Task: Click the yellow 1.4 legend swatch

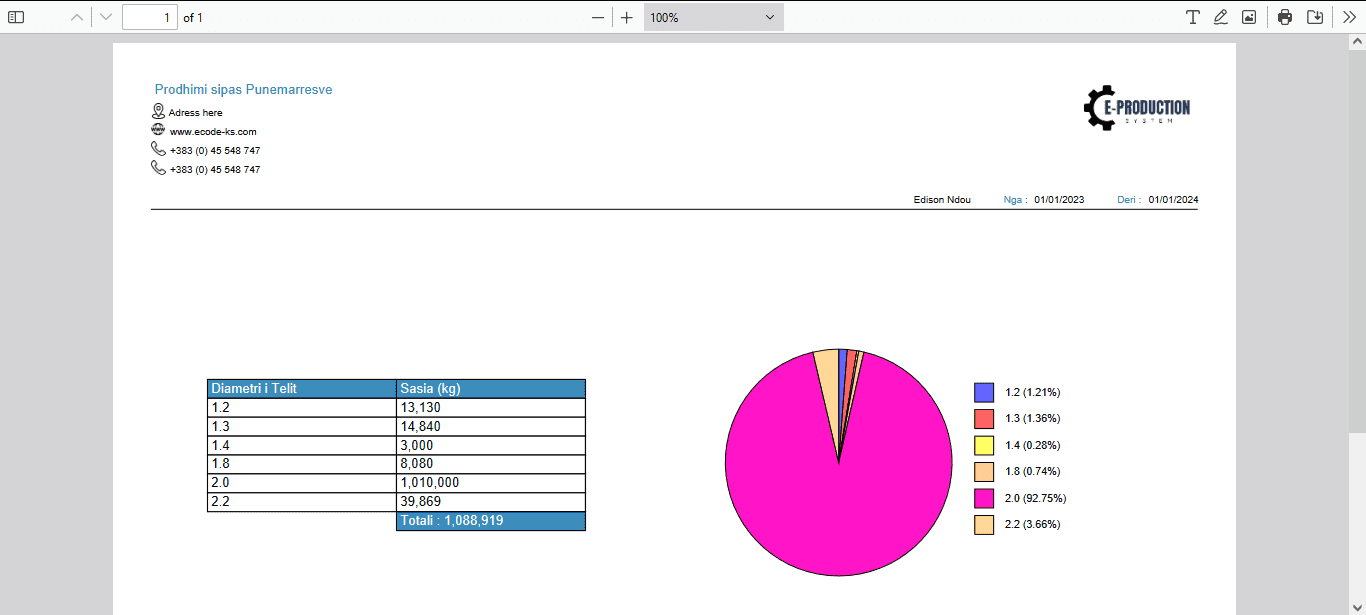Action: click(983, 445)
